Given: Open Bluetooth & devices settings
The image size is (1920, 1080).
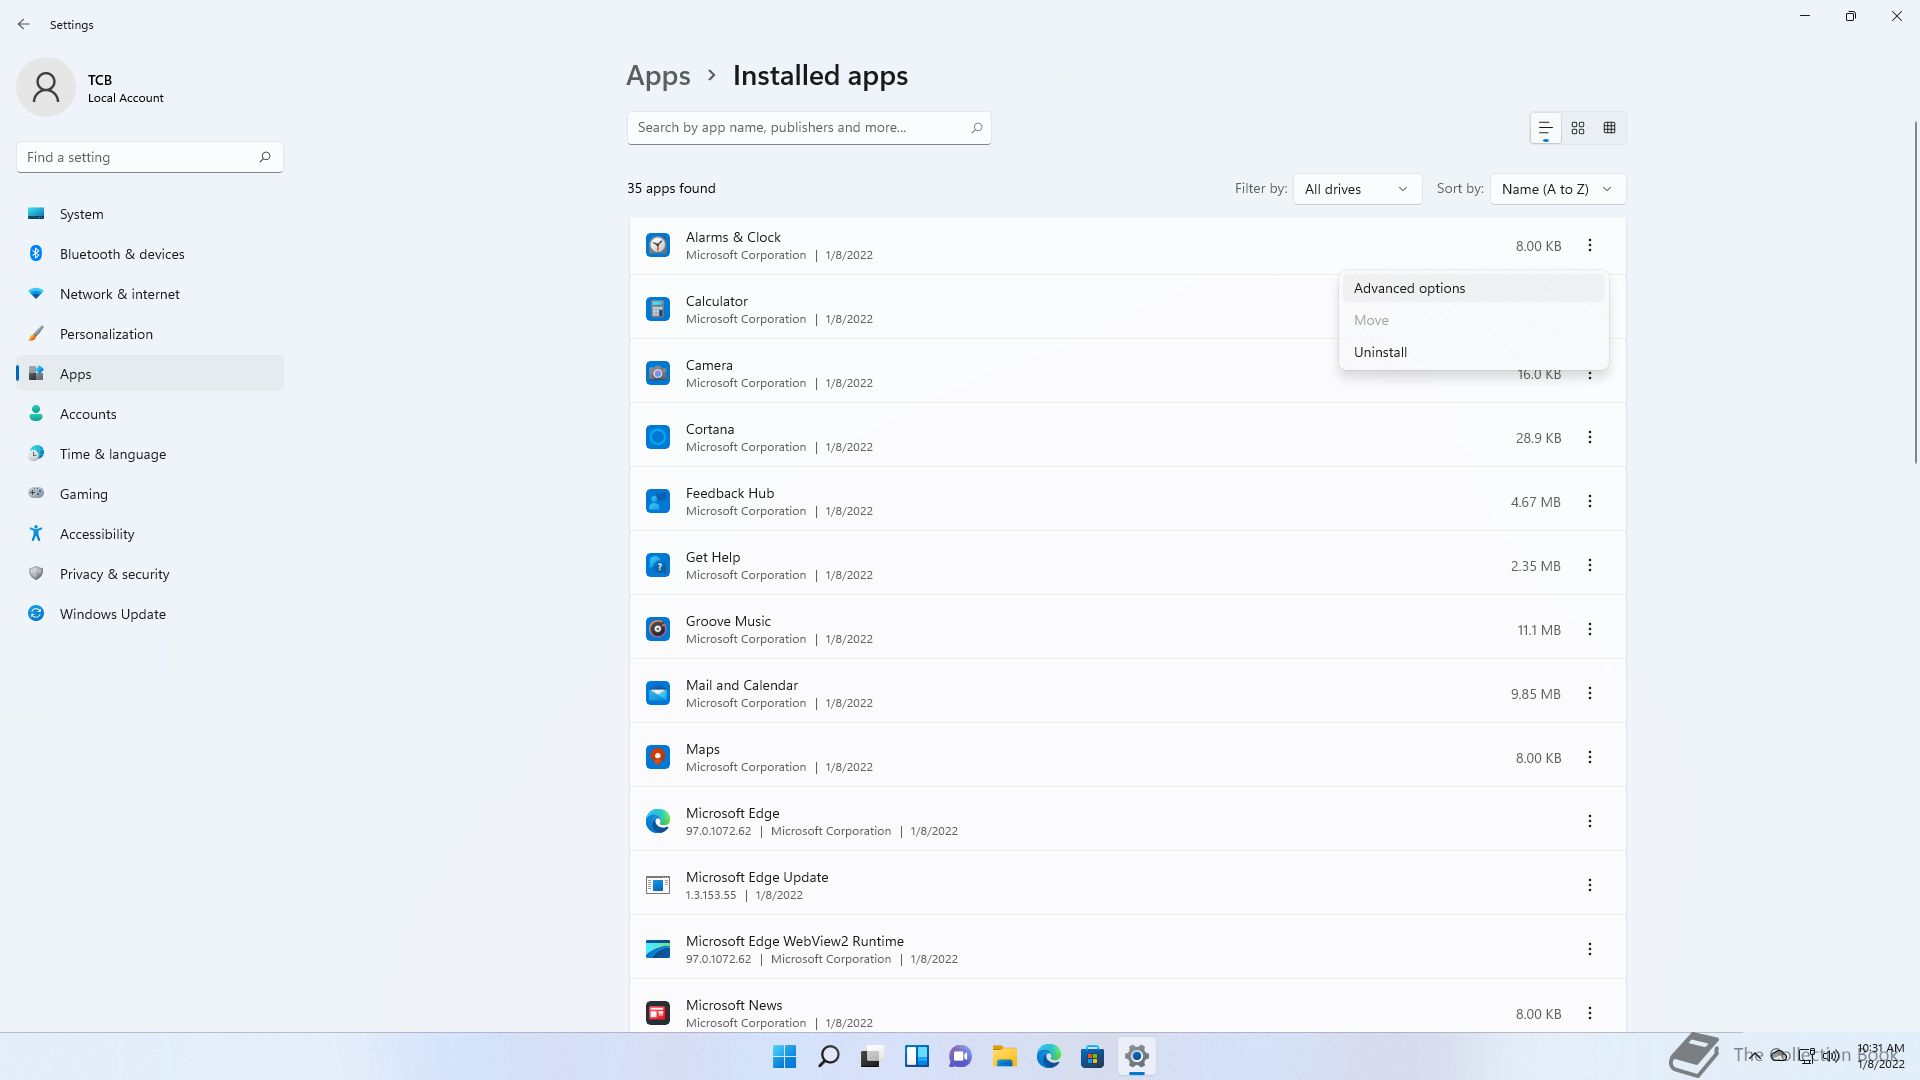Looking at the screenshot, I should pos(150,254).
